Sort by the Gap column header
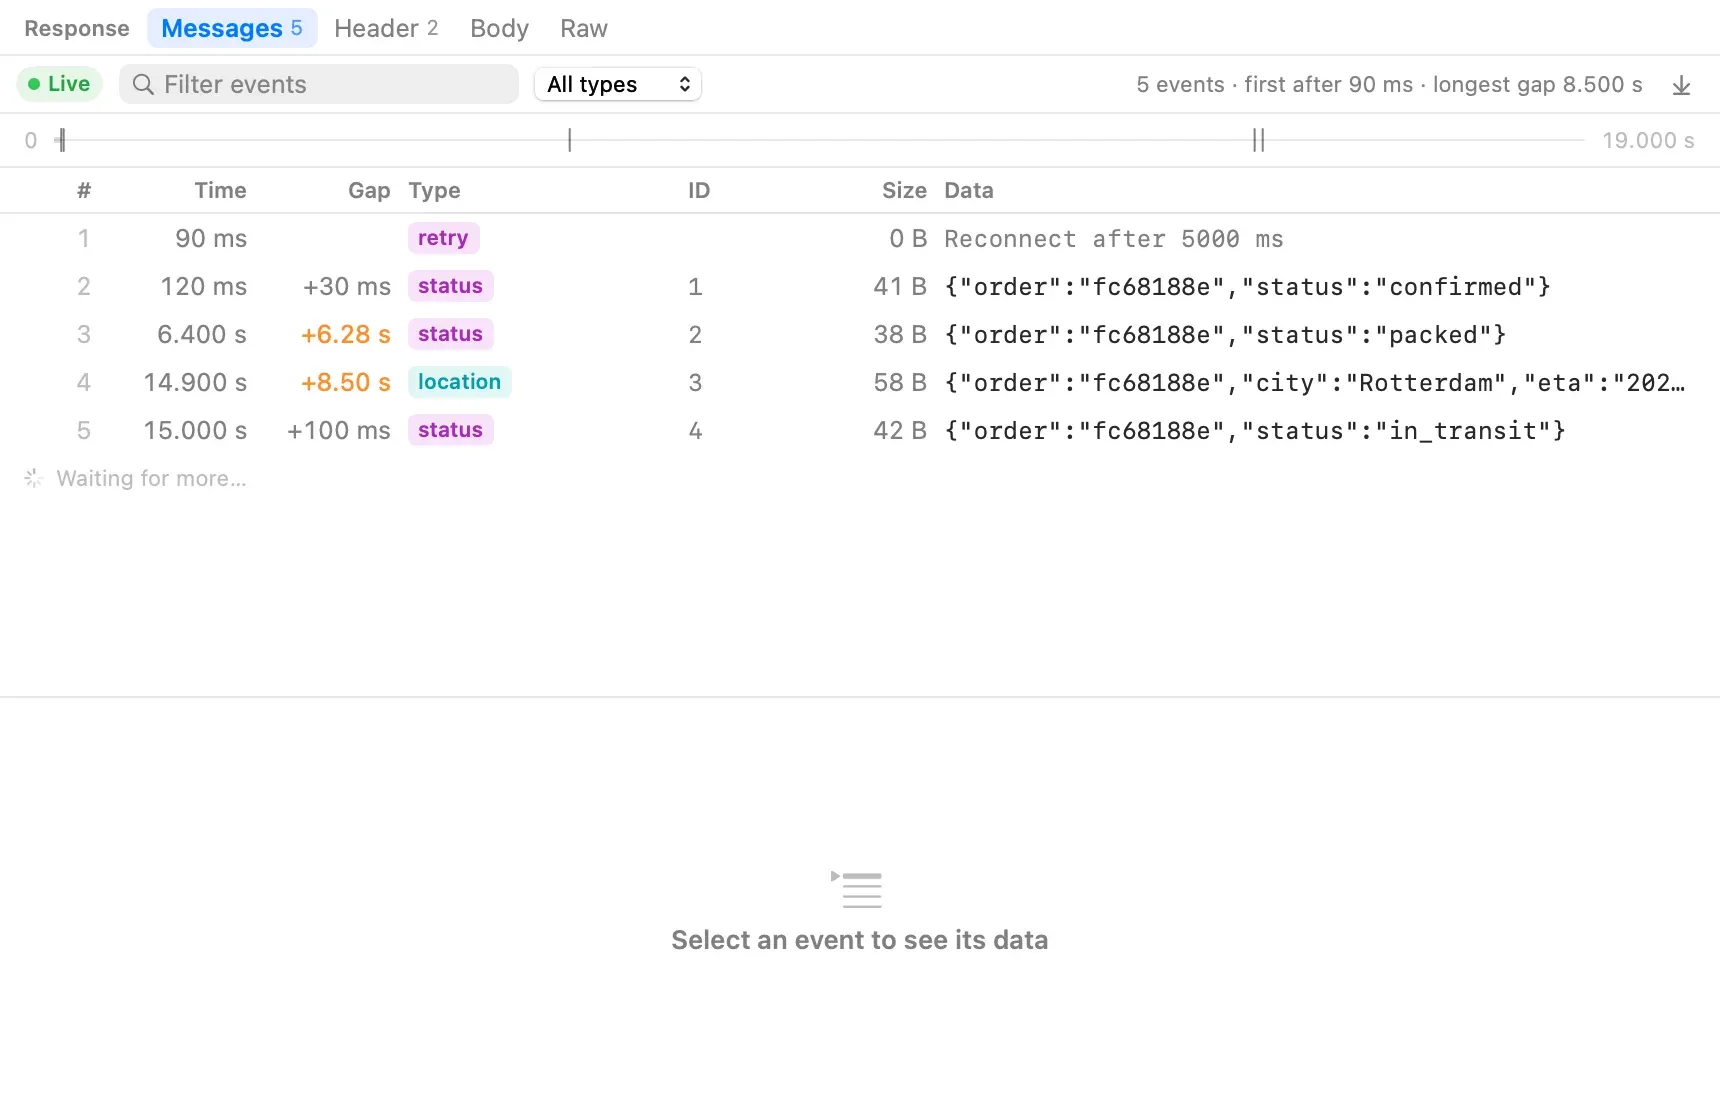 pos(369,190)
